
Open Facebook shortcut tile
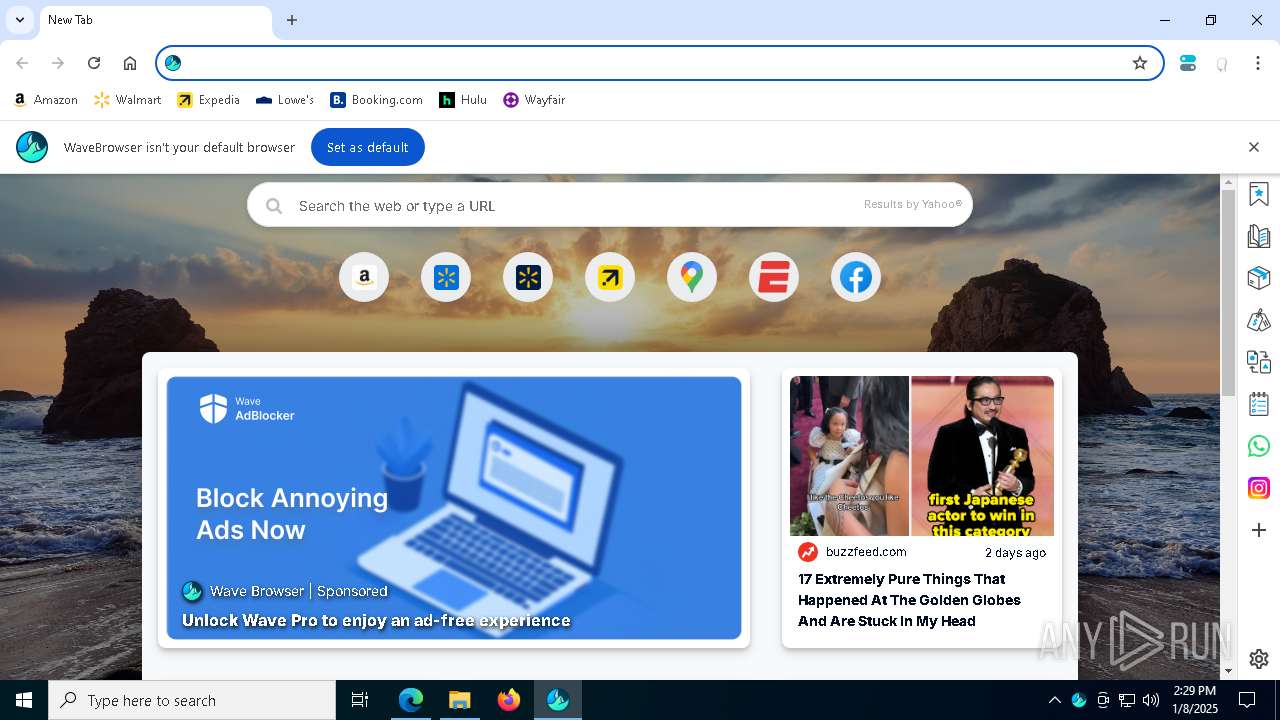pyautogui.click(x=856, y=277)
